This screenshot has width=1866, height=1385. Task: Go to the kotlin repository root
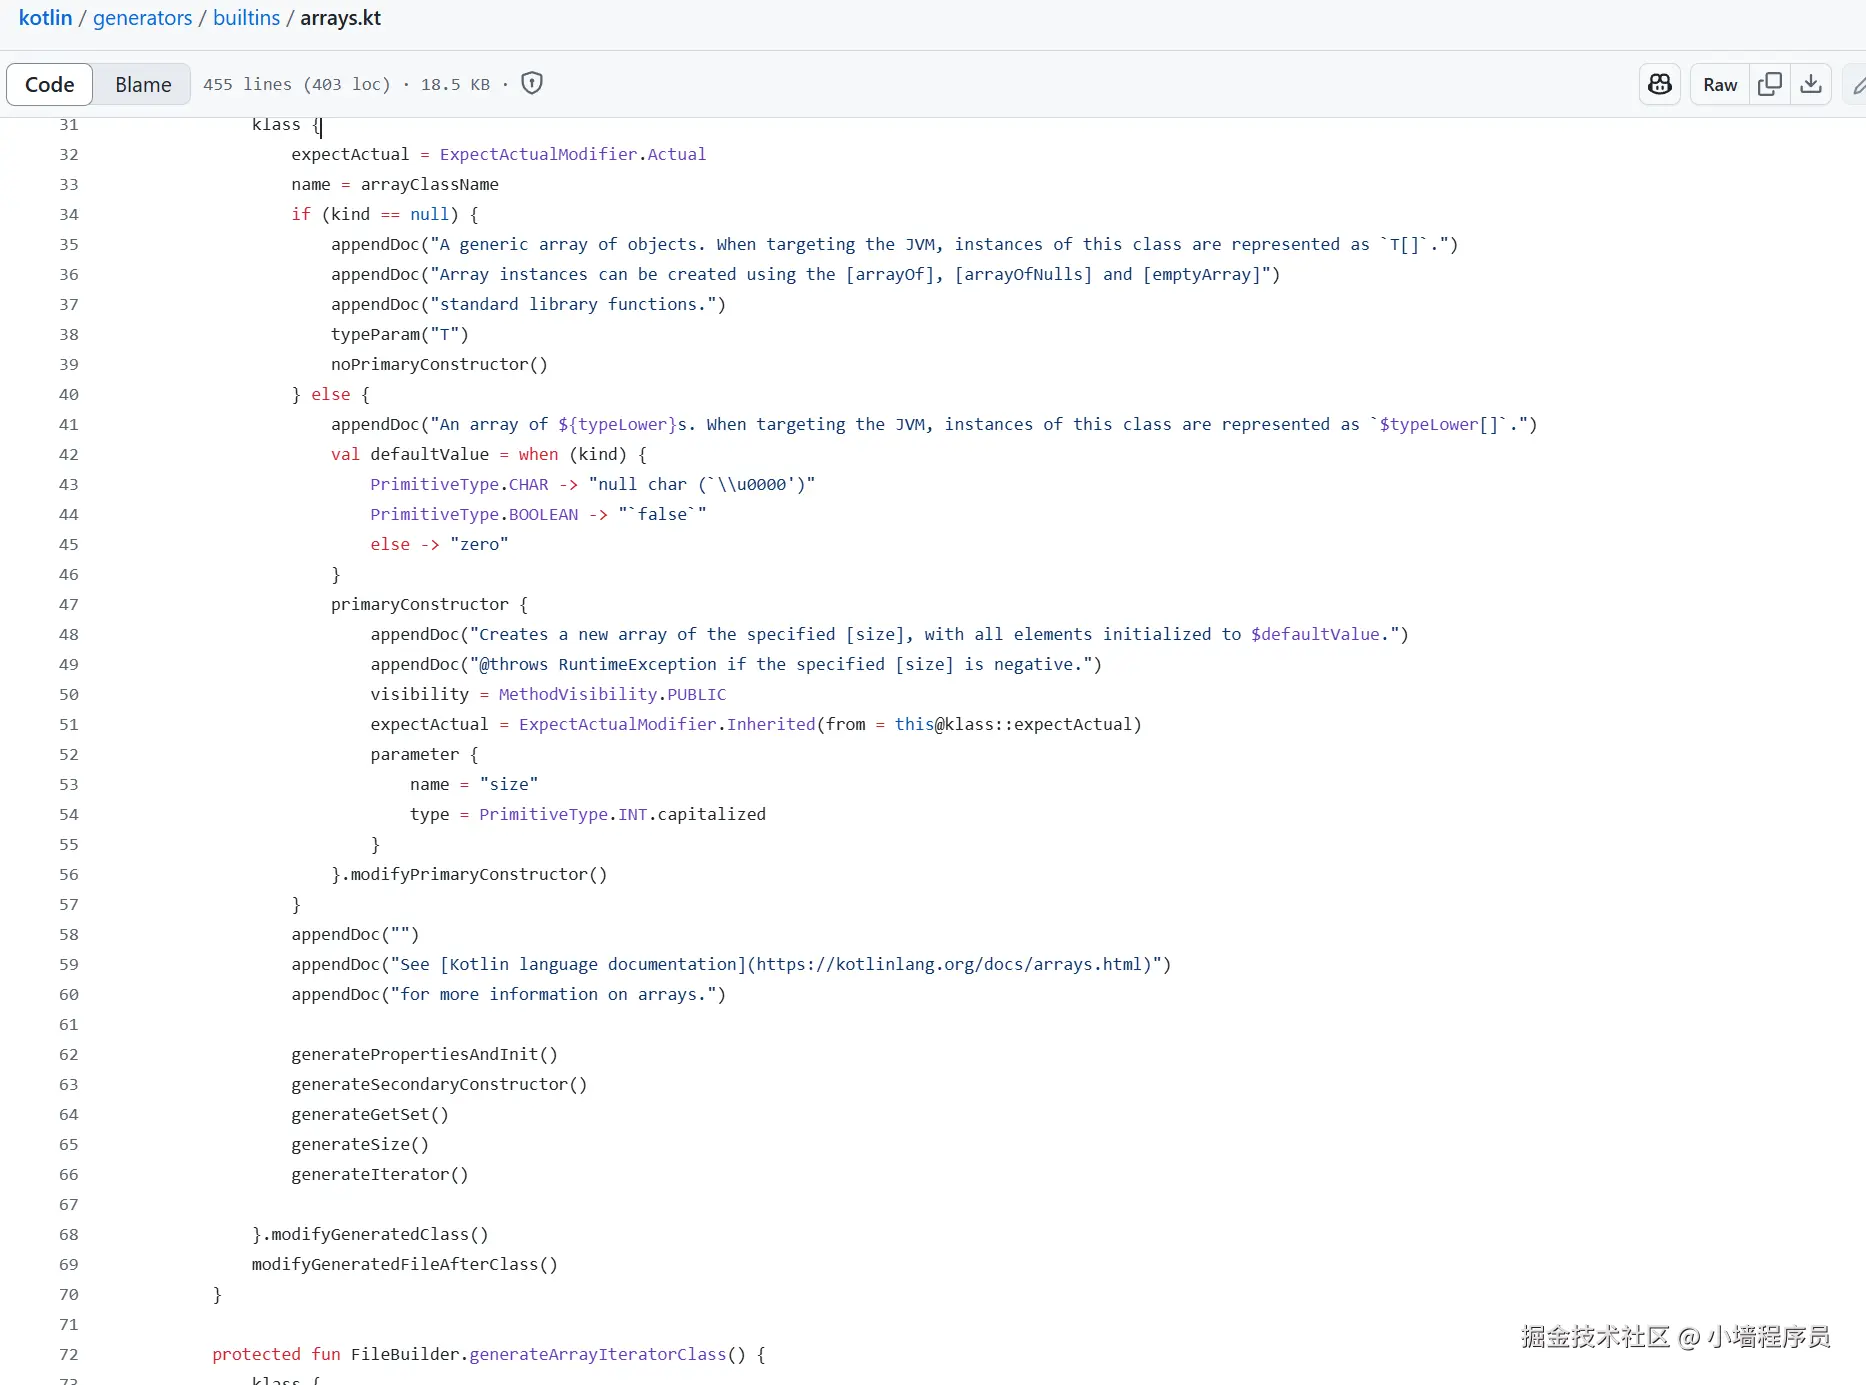click(x=45, y=18)
